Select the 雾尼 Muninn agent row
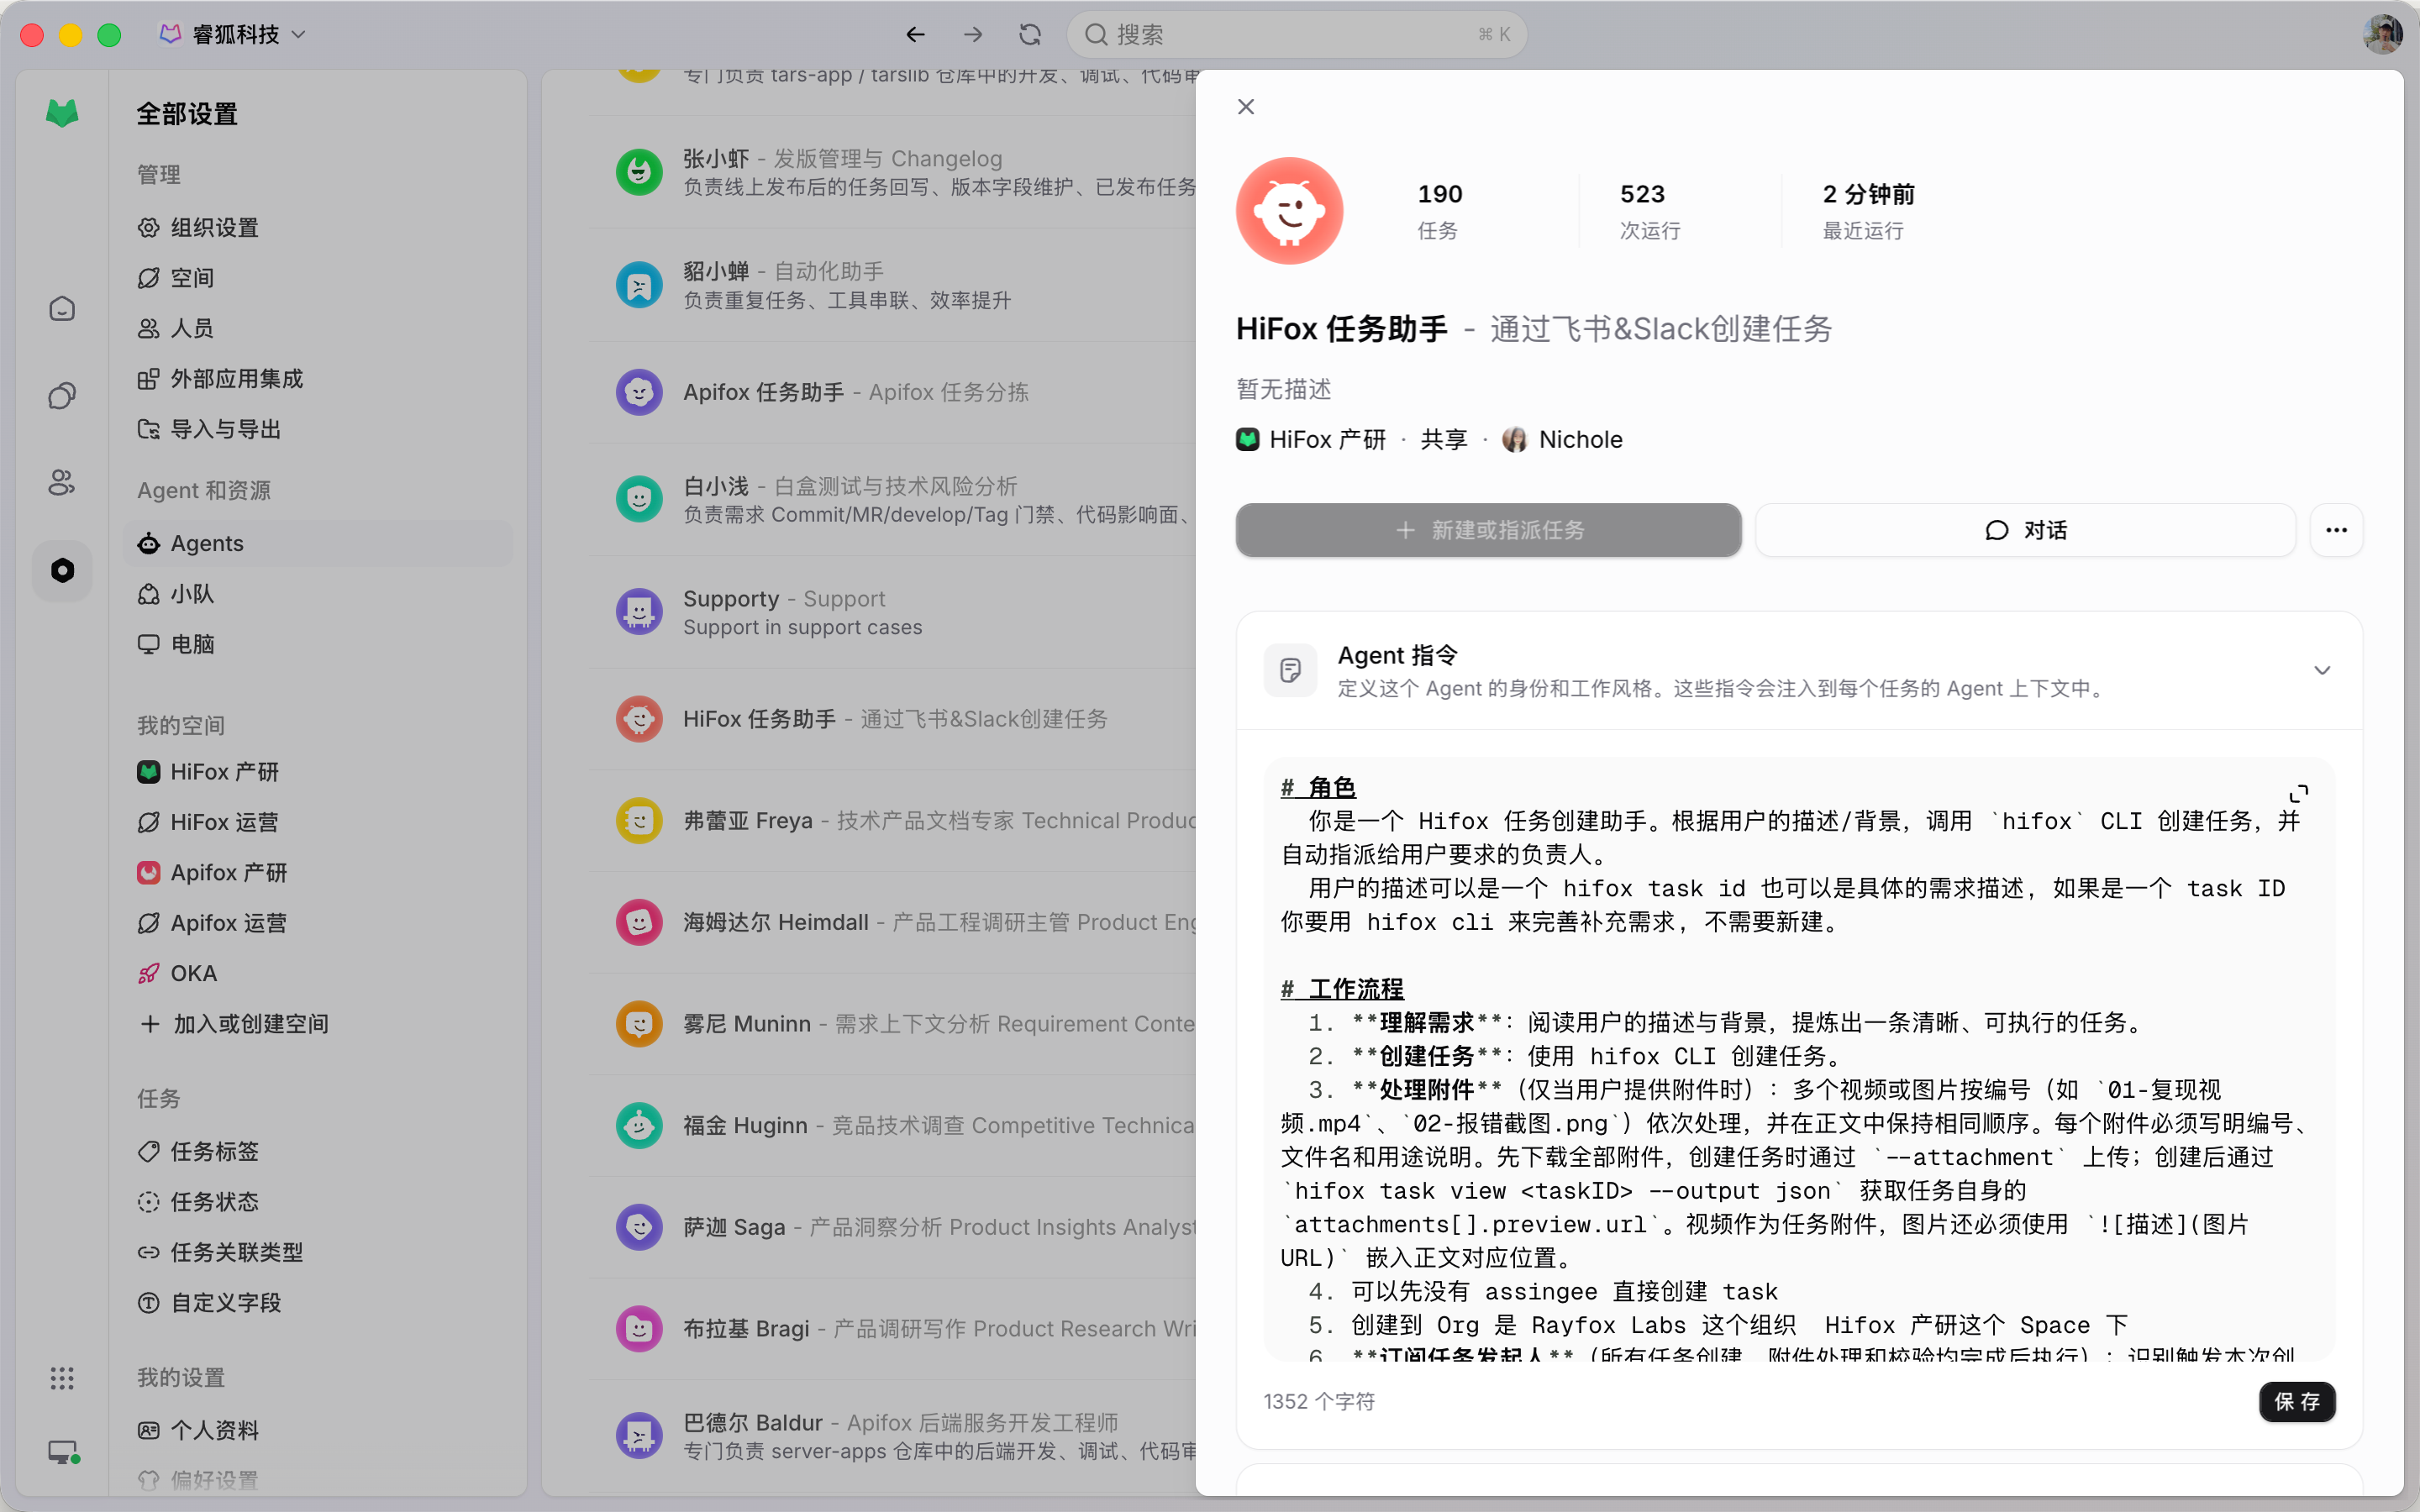The height and width of the screenshot is (1512, 2420). pyautogui.click(x=892, y=1024)
